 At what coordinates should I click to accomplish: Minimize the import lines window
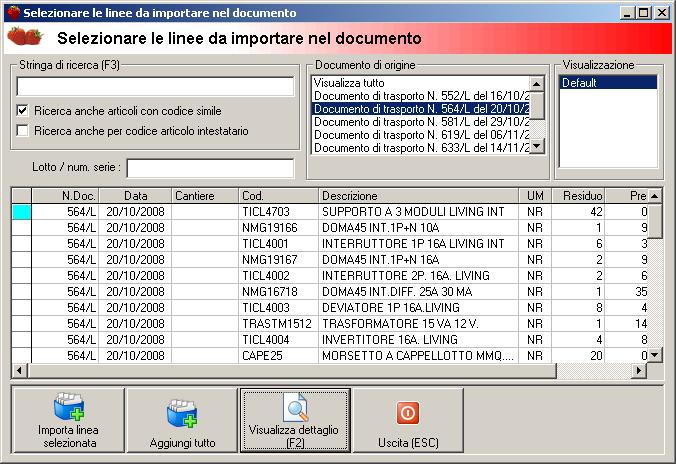[x=627, y=13]
